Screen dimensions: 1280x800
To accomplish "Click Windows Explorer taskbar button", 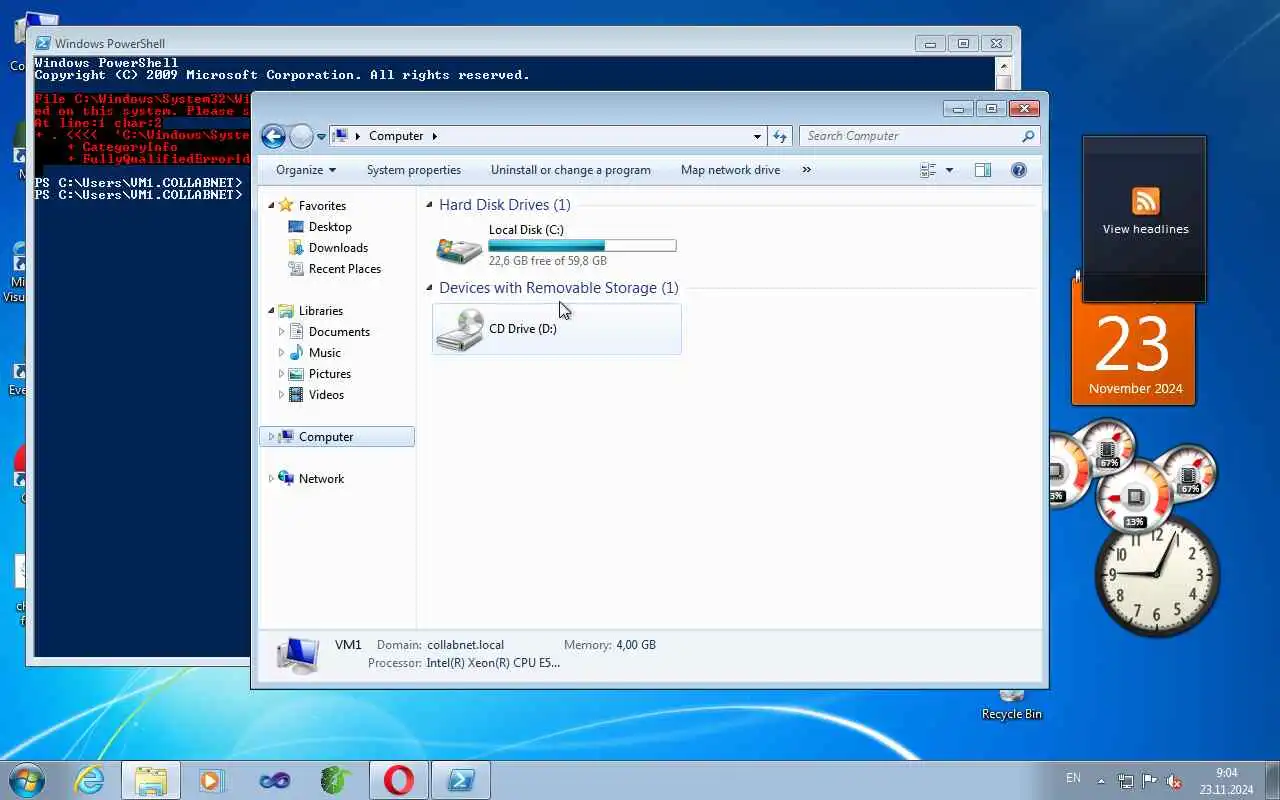I will [151, 780].
